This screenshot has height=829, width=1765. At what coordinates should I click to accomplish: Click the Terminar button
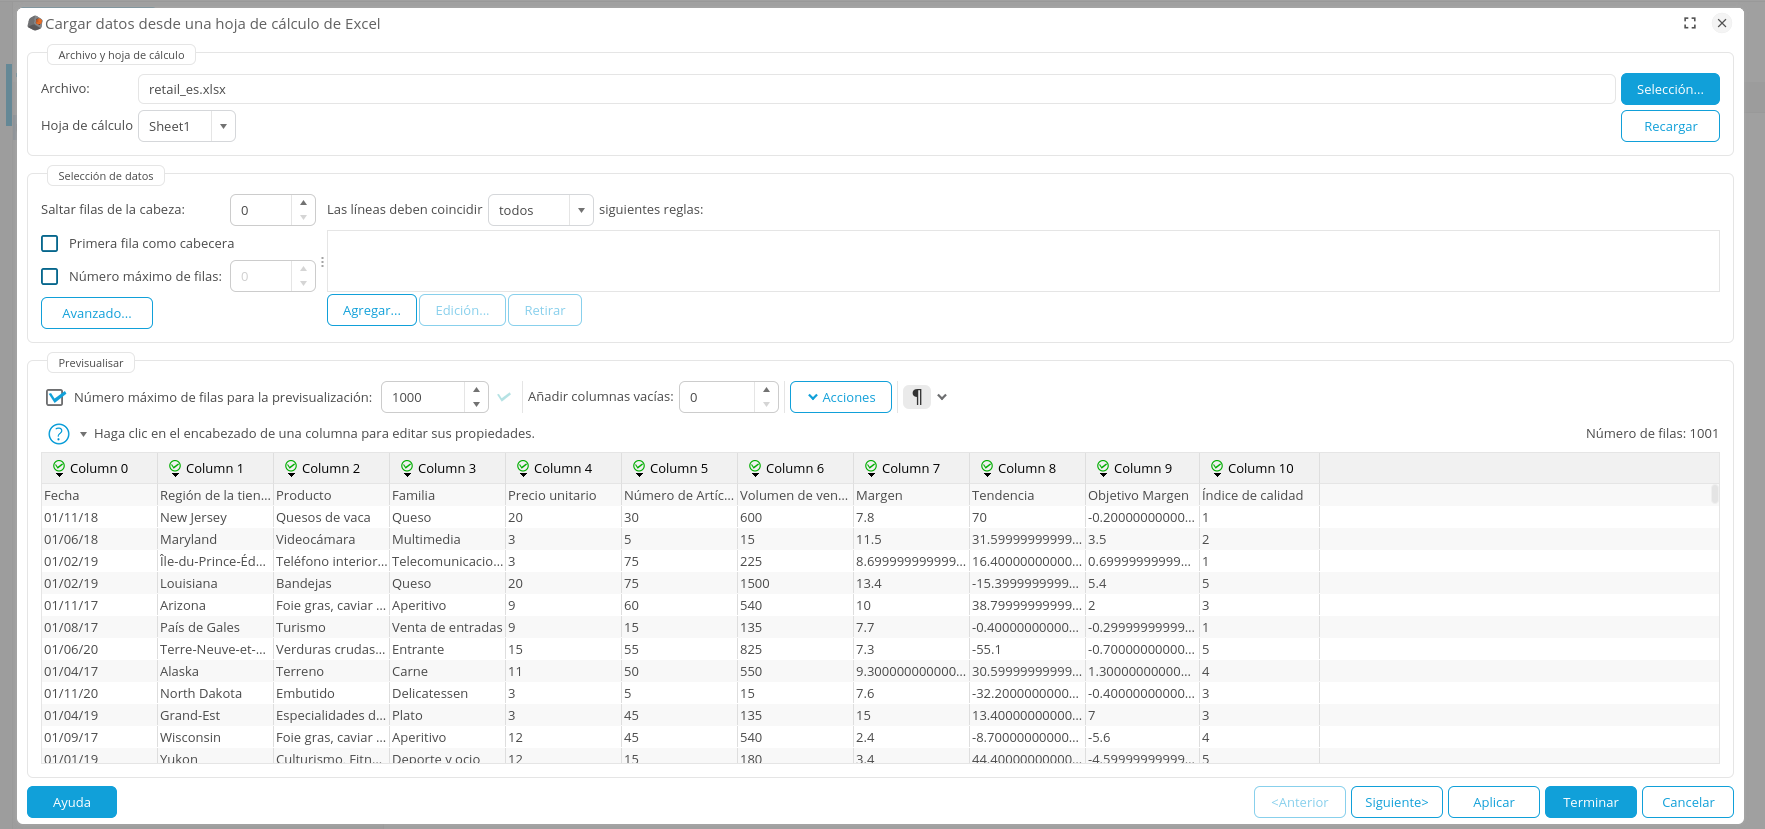coord(1590,802)
